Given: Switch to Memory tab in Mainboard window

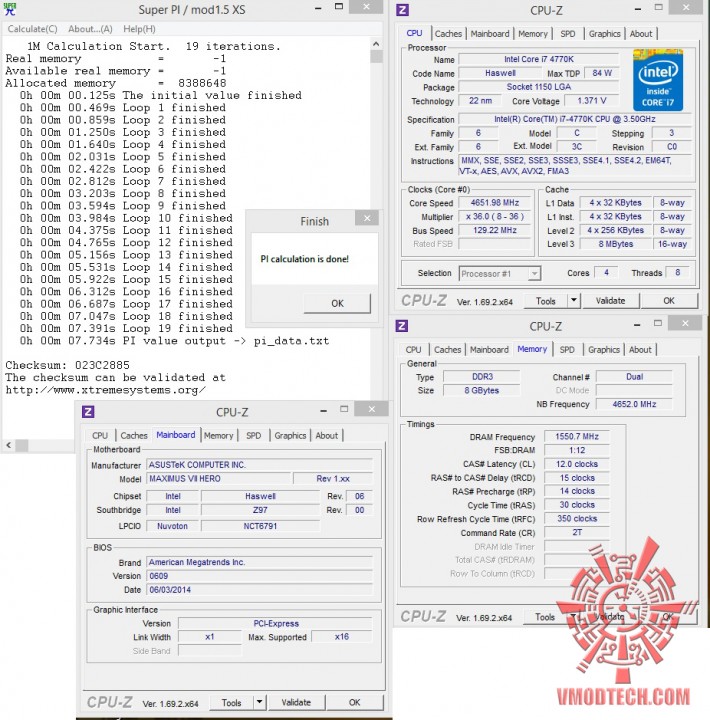Looking at the screenshot, I should coord(219,435).
